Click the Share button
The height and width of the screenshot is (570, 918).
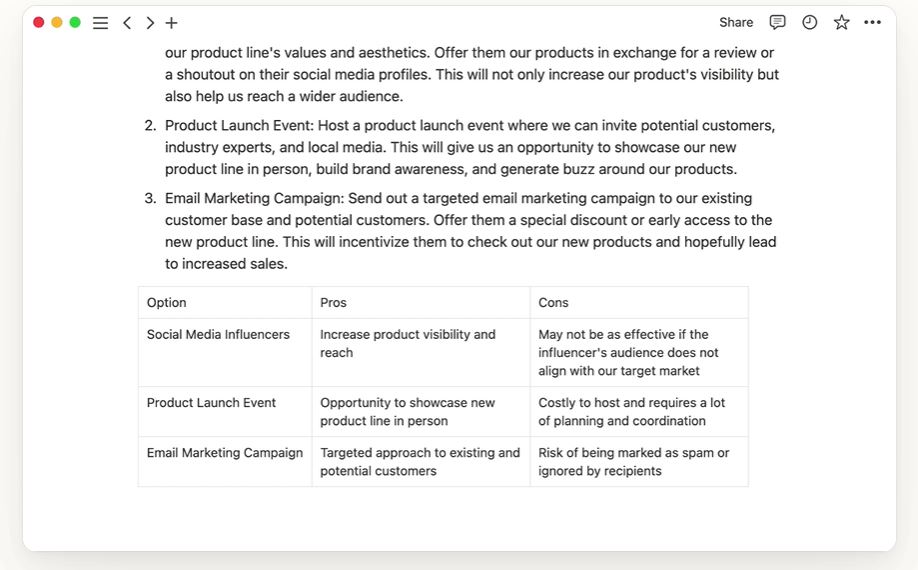[x=736, y=22]
